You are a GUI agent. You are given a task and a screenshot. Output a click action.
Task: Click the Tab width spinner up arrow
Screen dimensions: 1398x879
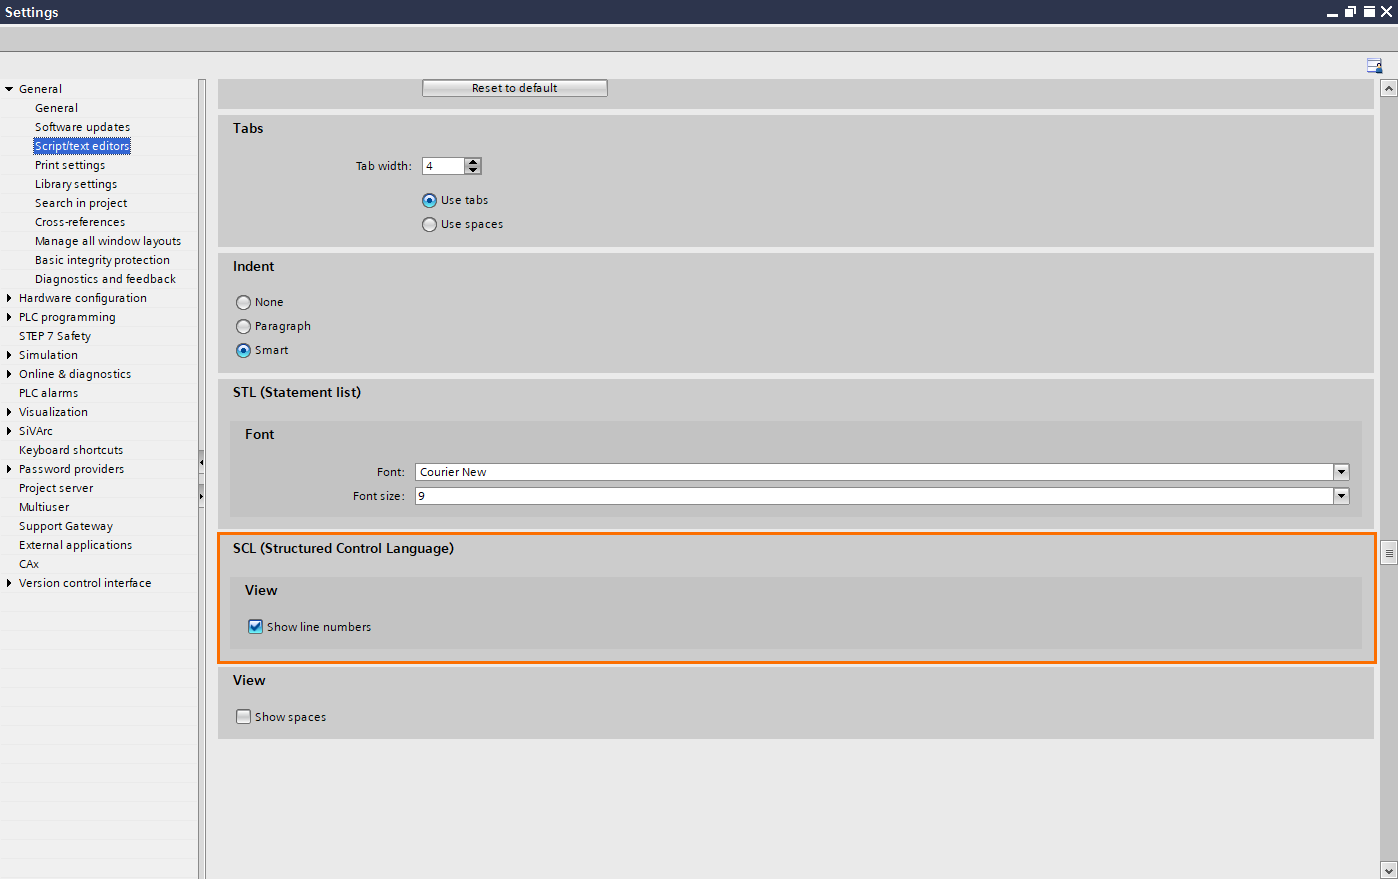472,161
